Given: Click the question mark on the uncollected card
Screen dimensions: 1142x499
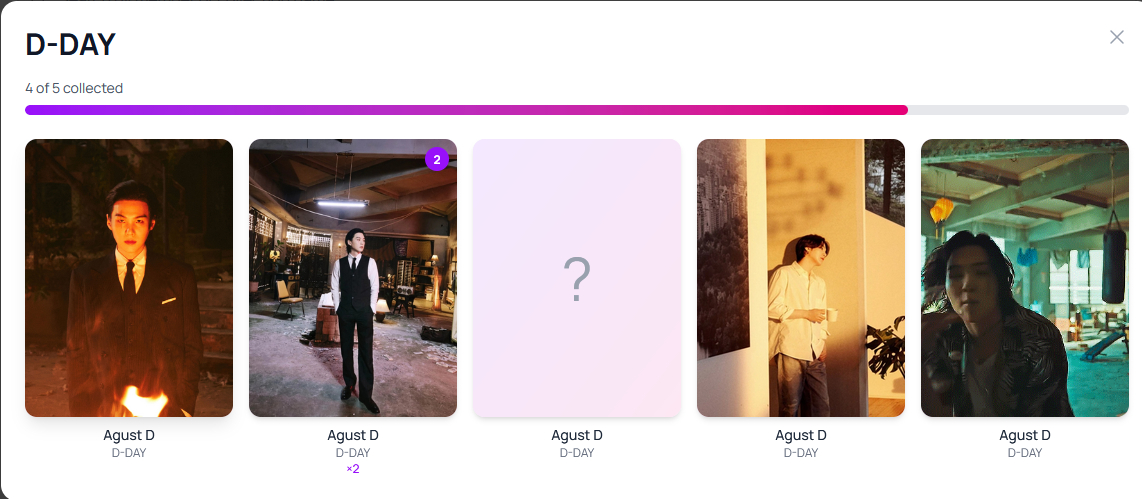Looking at the screenshot, I should click(577, 280).
